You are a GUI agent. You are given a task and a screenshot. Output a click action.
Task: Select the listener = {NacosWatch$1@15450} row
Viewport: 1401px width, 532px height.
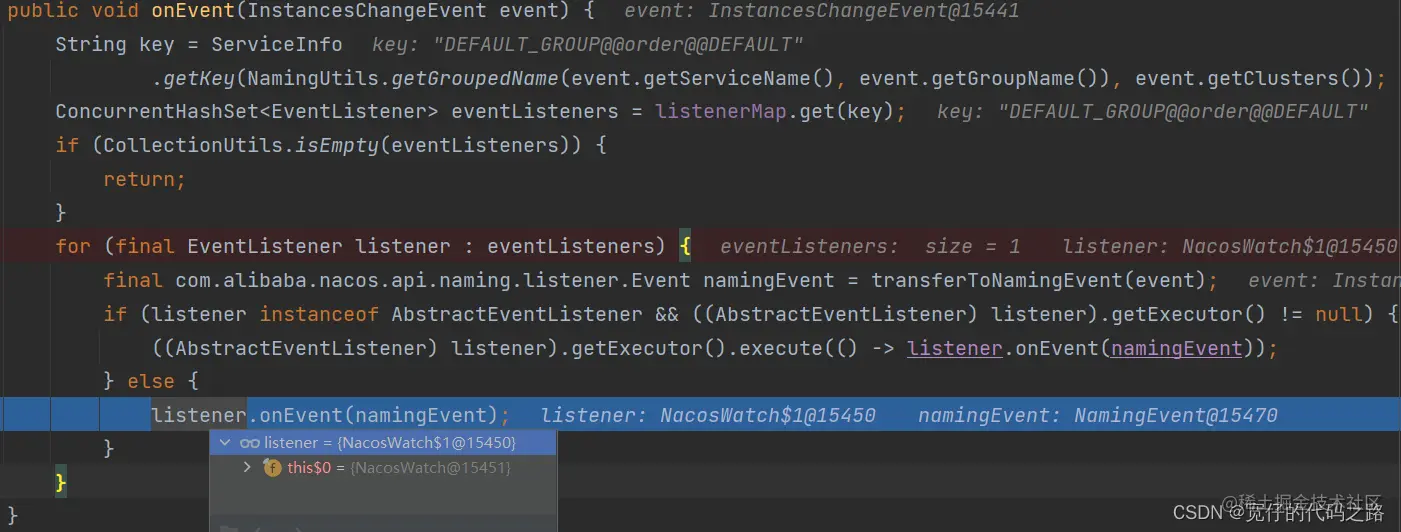click(x=383, y=443)
